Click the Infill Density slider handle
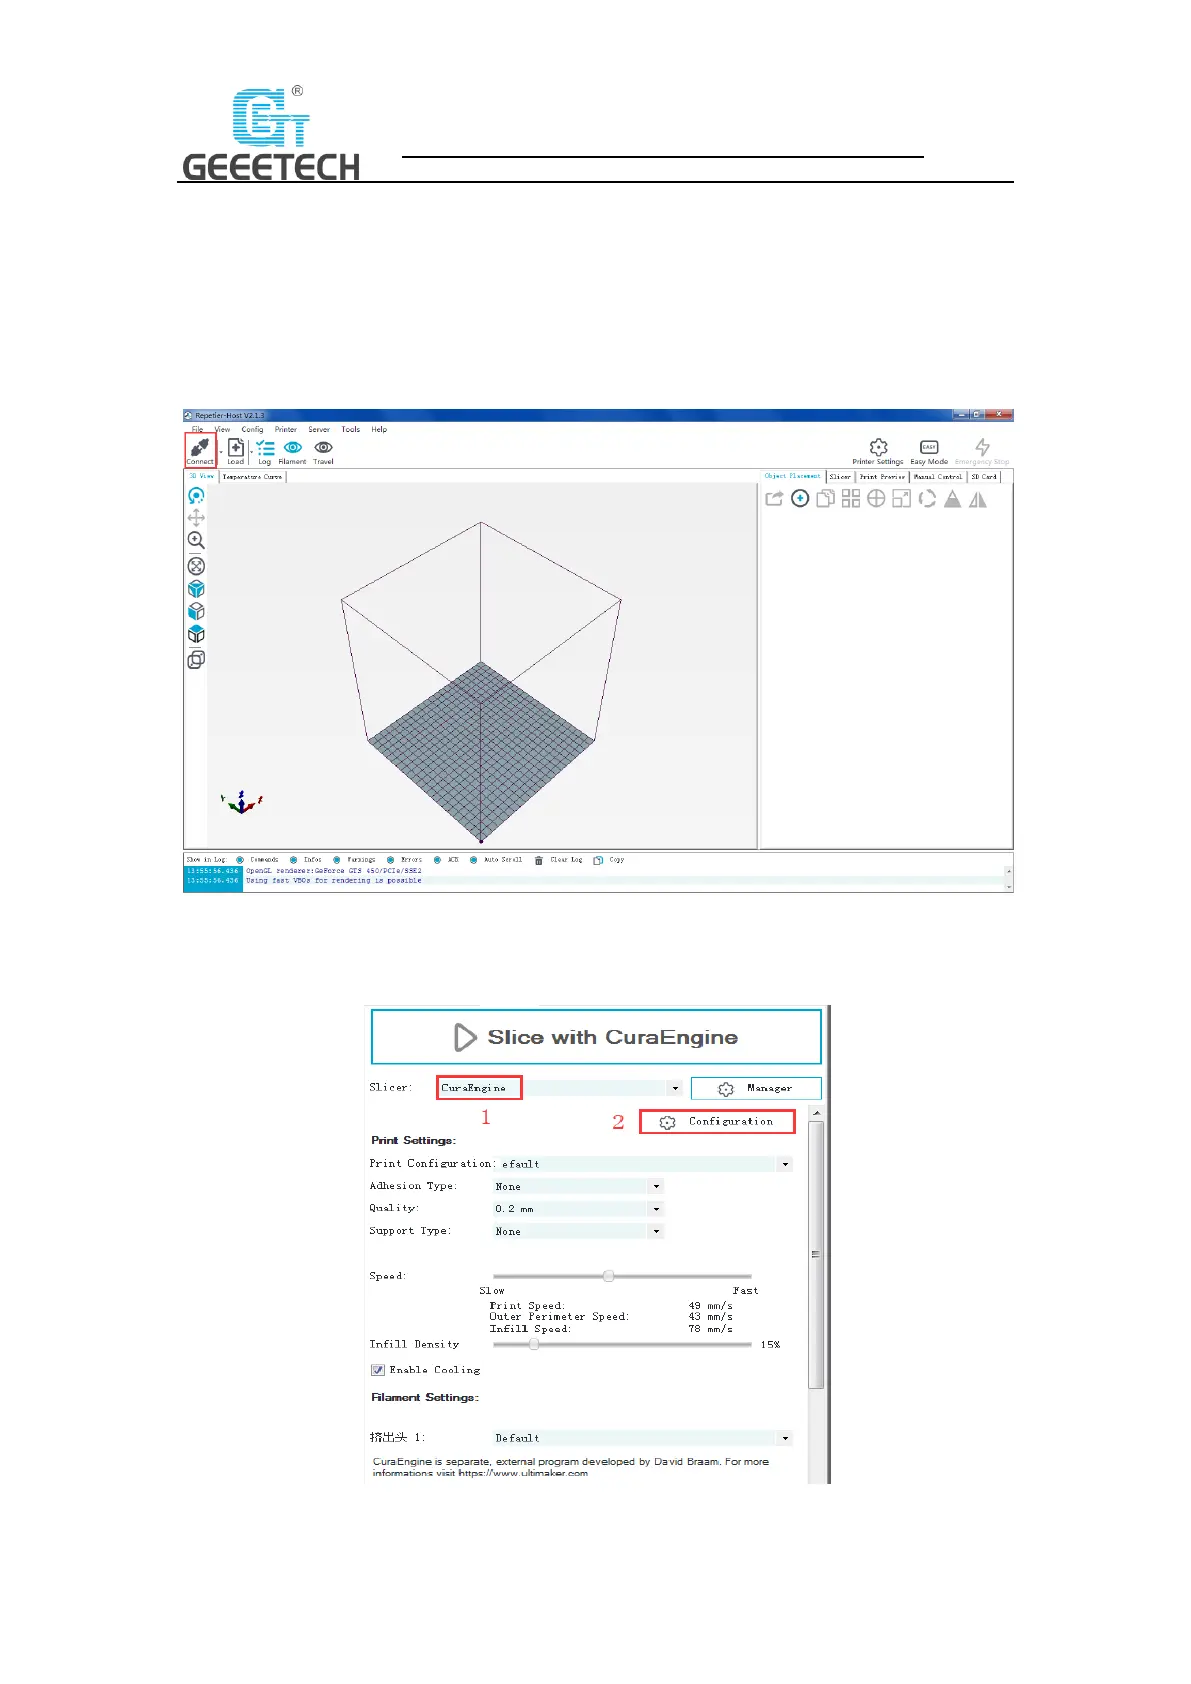This screenshot has width=1191, height=1684. tap(534, 1345)
